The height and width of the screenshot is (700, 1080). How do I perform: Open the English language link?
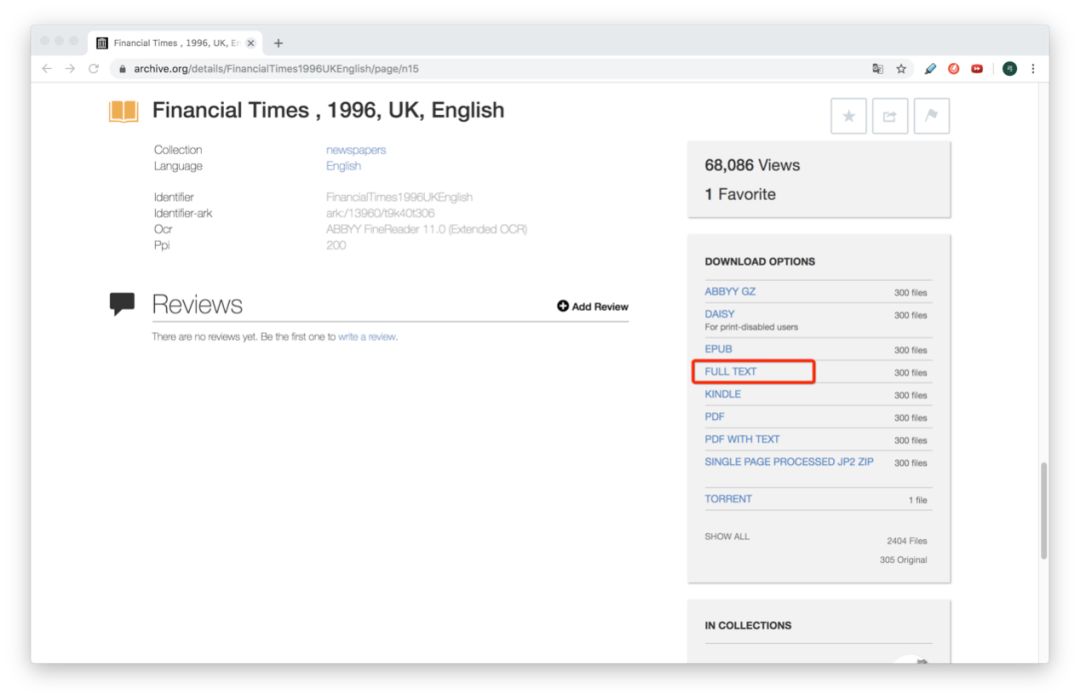[343, 166]
